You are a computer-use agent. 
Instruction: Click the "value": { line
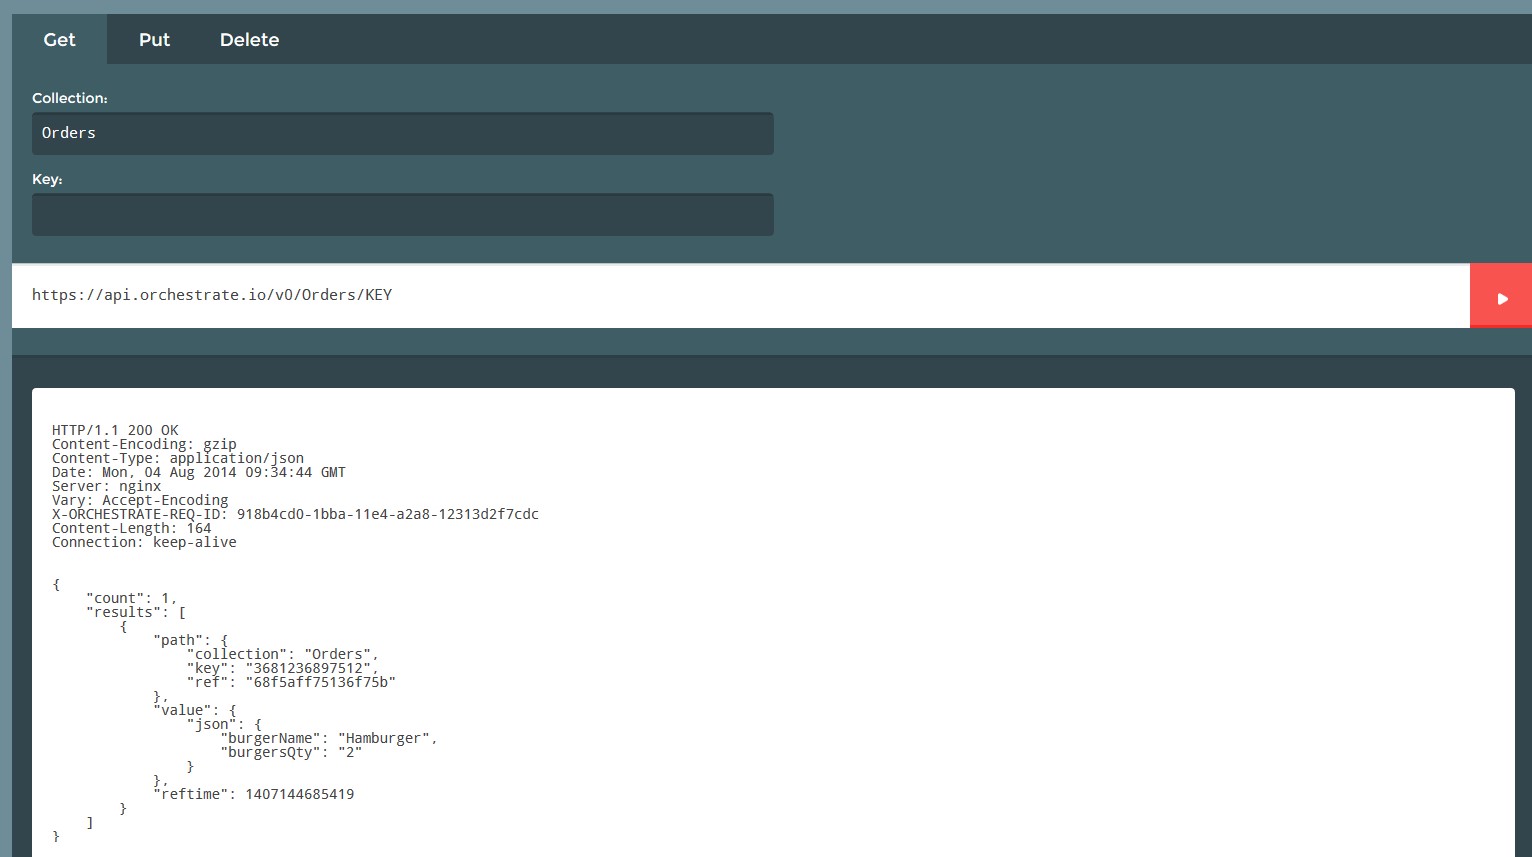point(195,710)
